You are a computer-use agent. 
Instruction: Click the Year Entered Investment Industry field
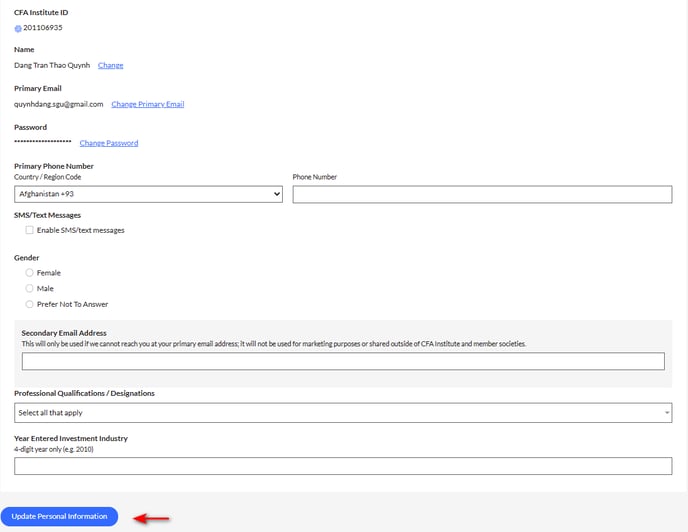[x=343, y=466]
